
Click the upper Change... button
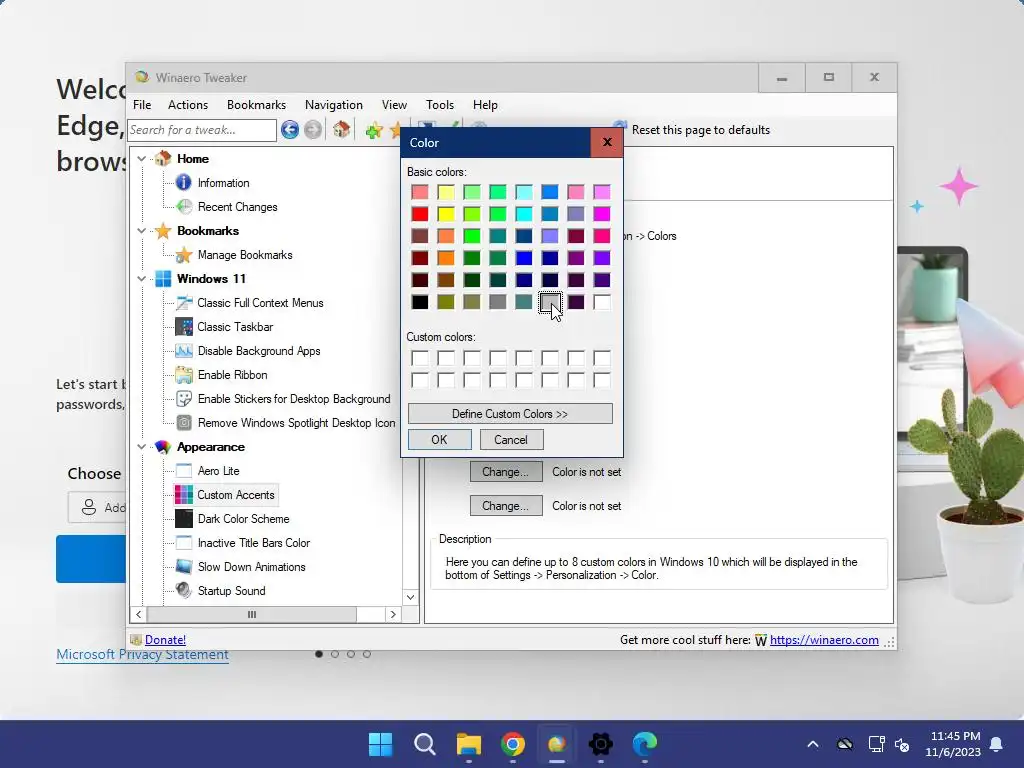(x=506, y=472)
